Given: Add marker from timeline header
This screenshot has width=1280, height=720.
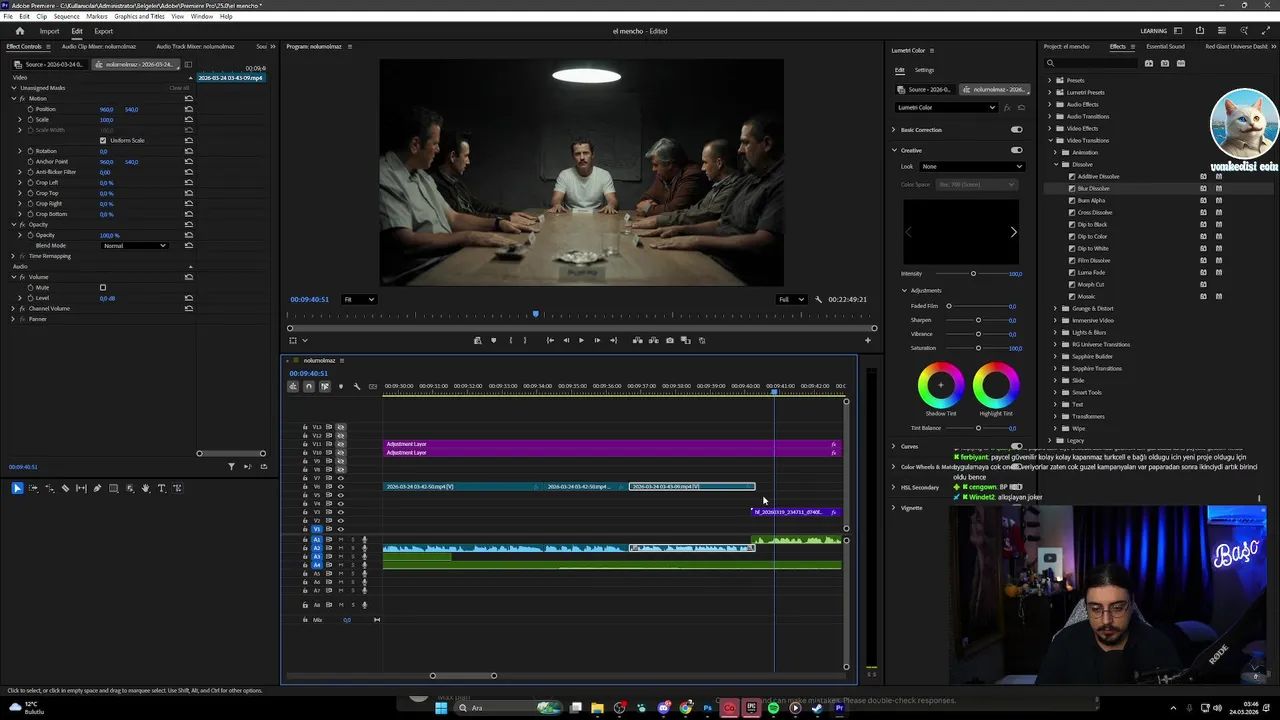Looking at the screenshot, I should click(340, 386).
